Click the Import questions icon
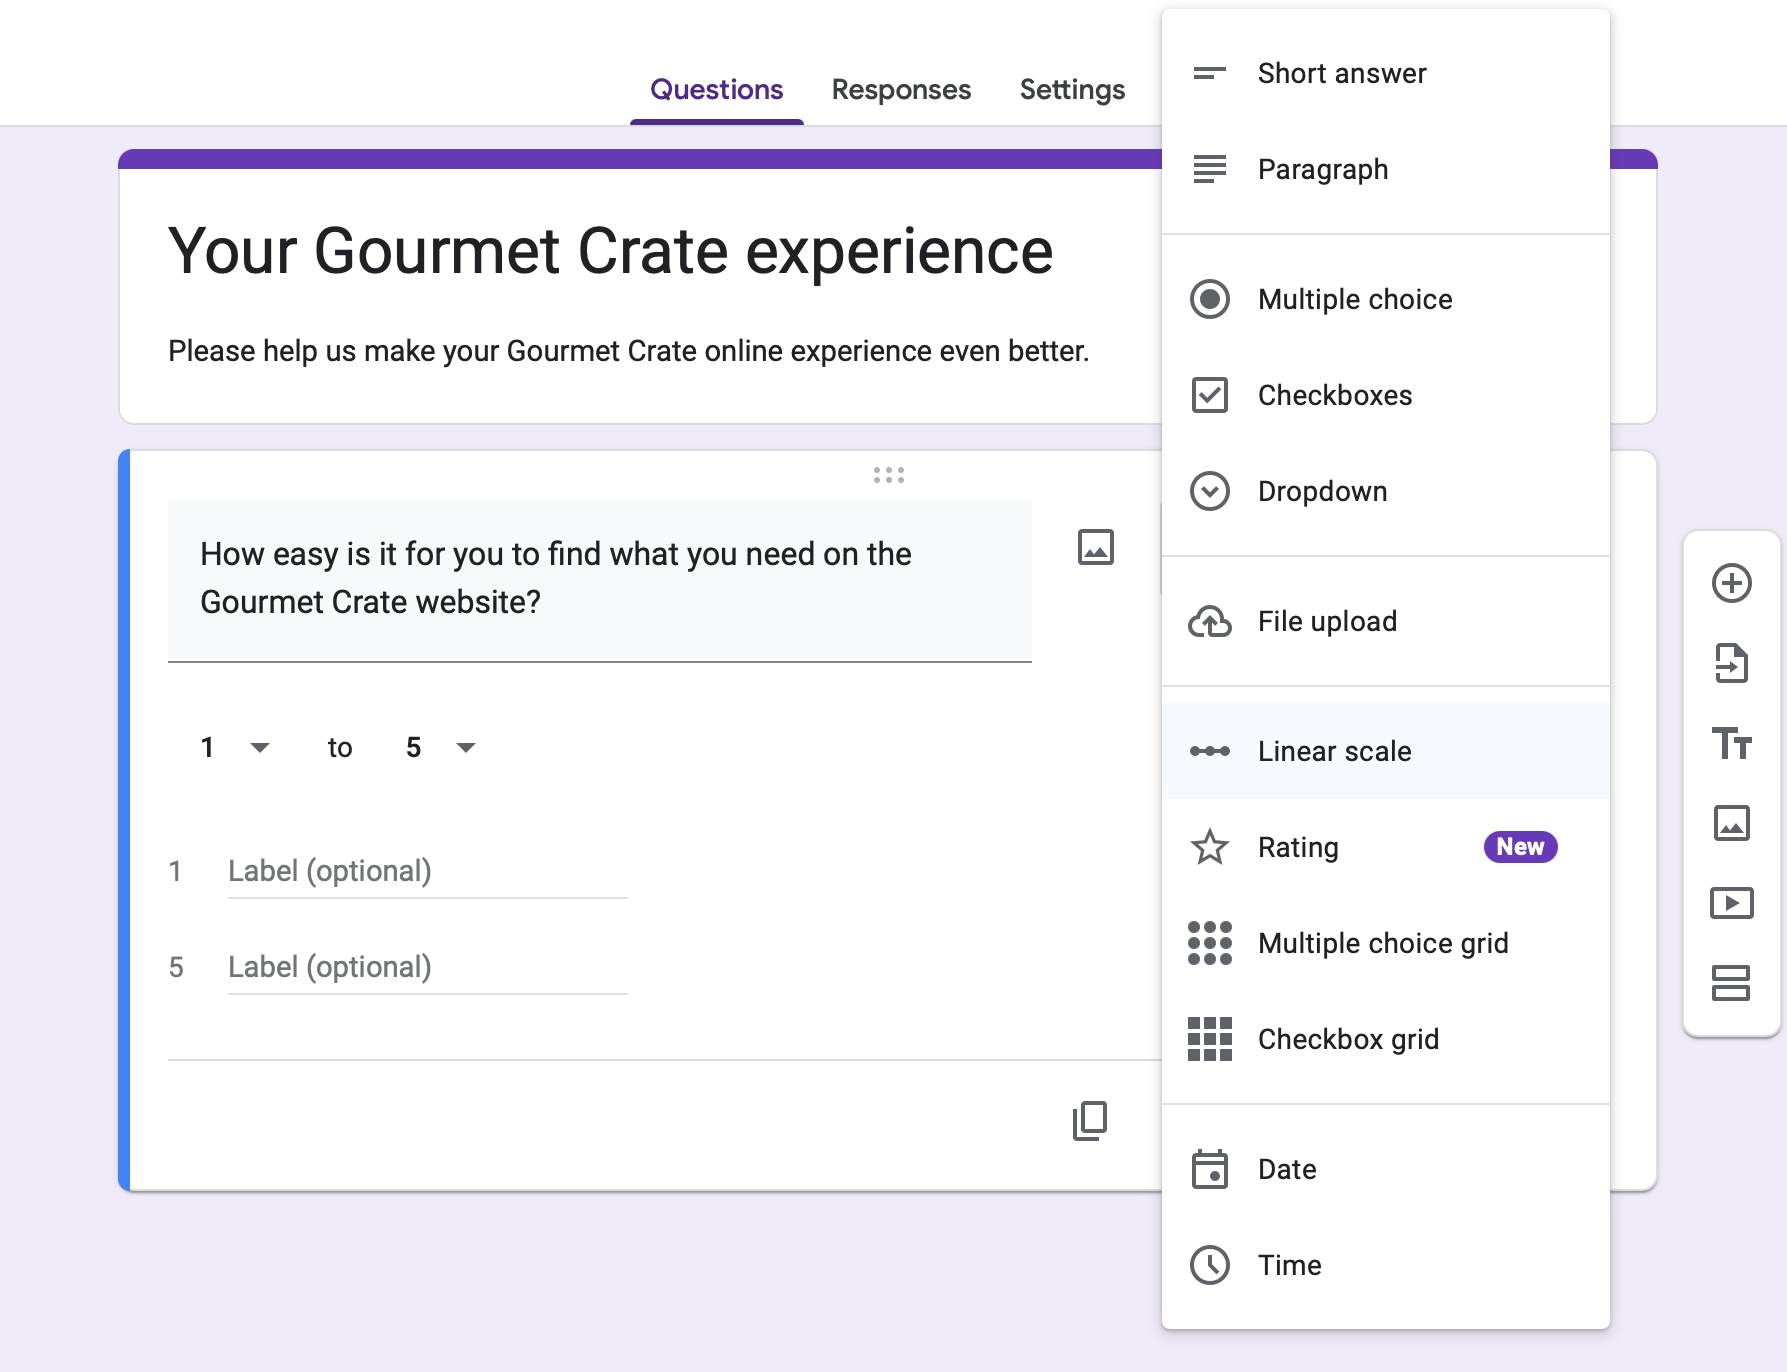 pyautogui.click(x=1731, y=663)
